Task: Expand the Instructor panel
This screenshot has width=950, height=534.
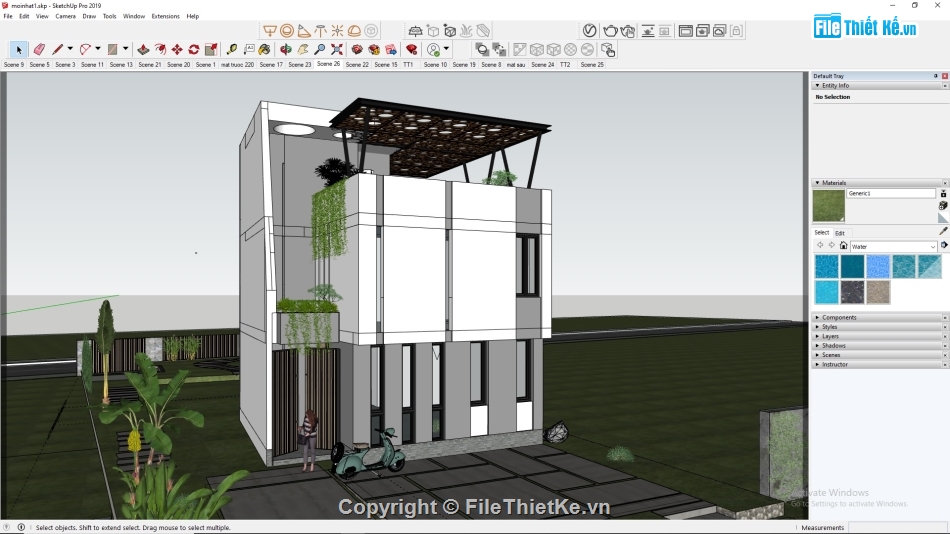Action: pyautogui.click(x=817, y=364)
